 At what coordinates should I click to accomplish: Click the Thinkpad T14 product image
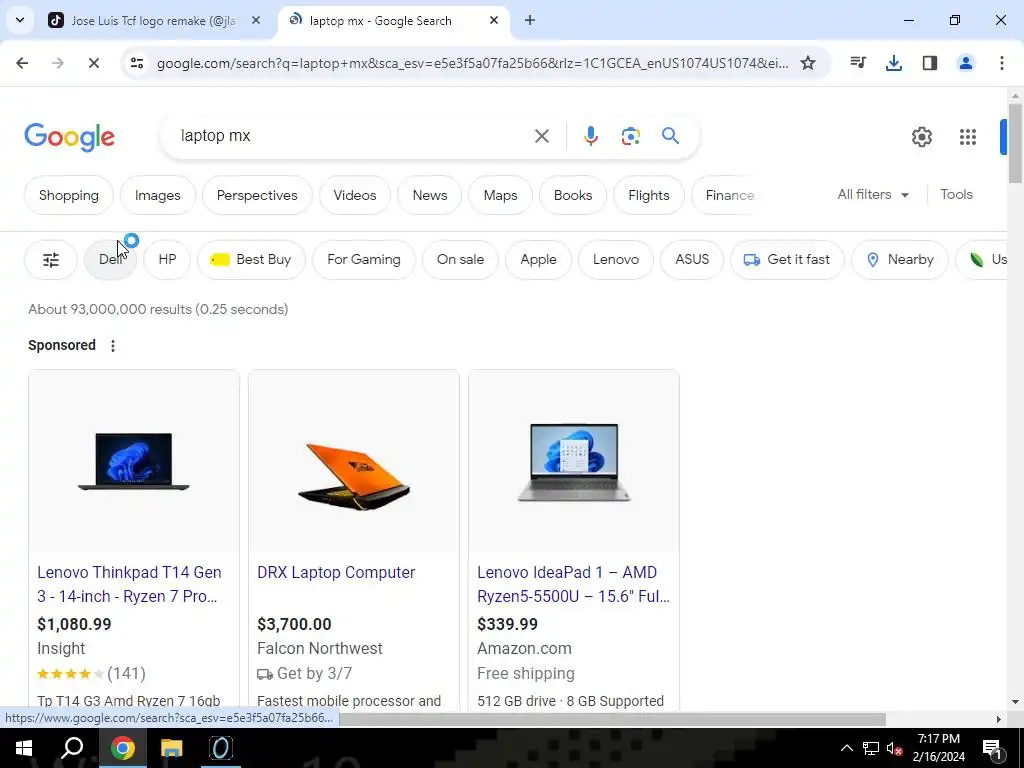click(134, 461)
